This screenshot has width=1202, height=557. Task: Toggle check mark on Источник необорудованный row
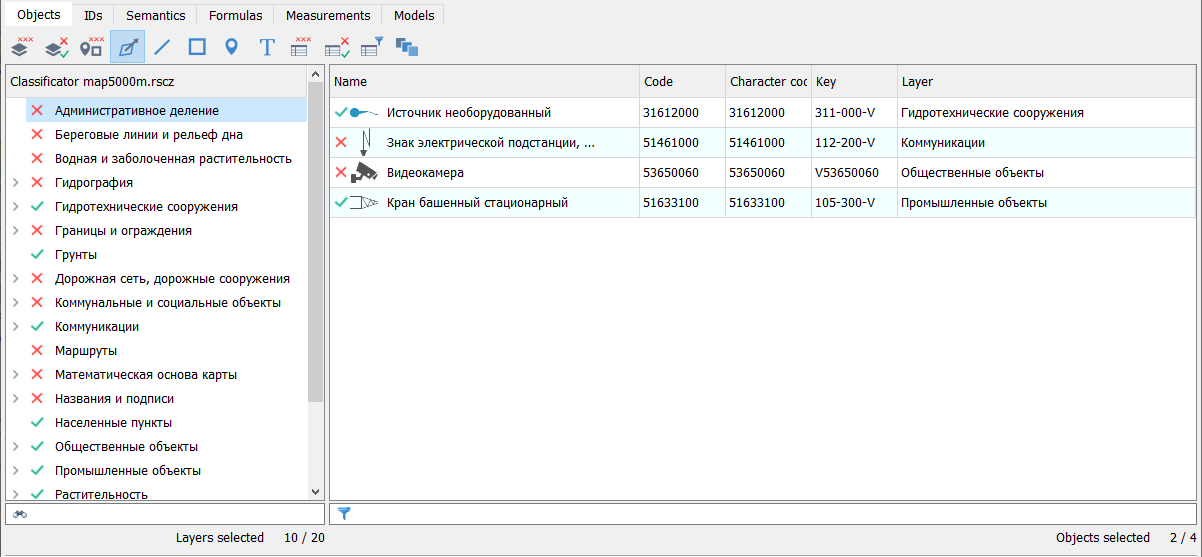tap(341, 113)
